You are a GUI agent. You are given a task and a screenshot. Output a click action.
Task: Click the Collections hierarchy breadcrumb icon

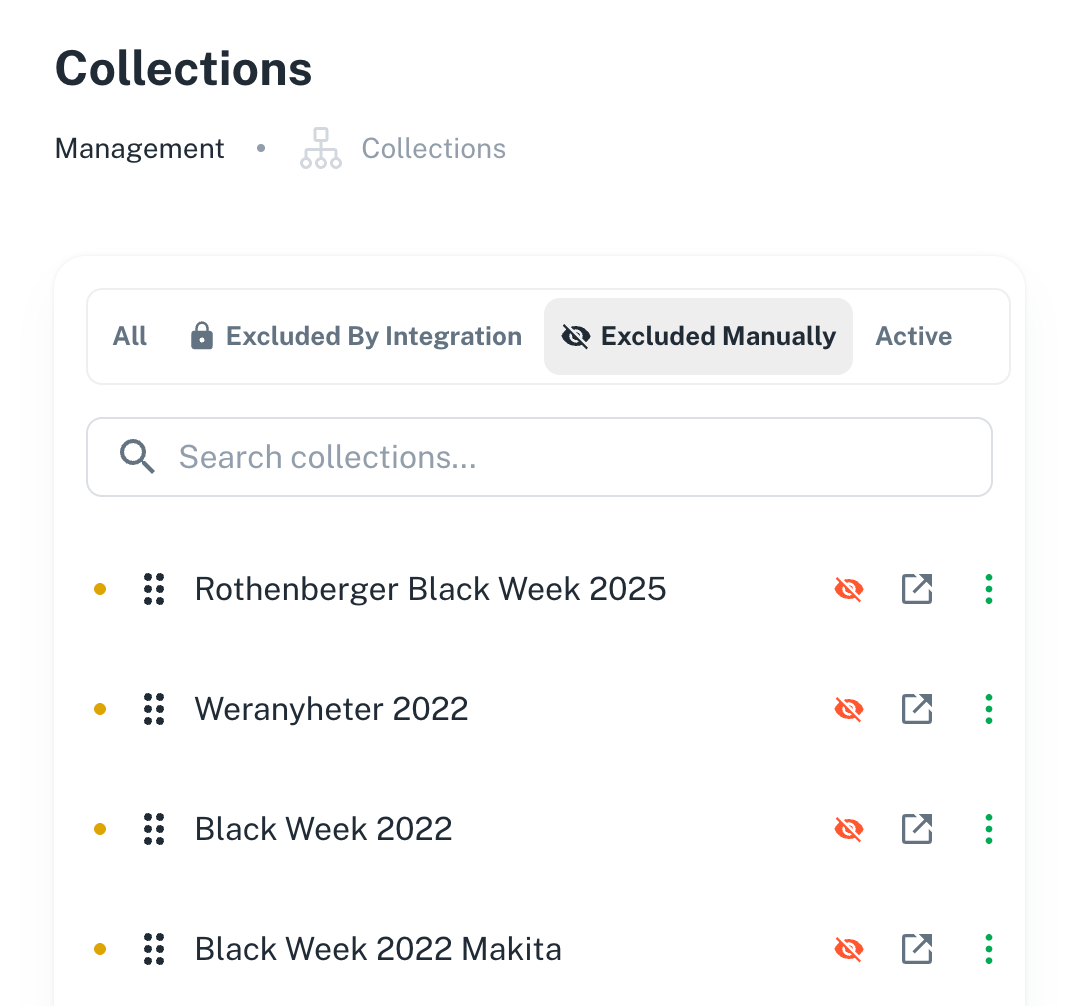(x=321, y=148)
